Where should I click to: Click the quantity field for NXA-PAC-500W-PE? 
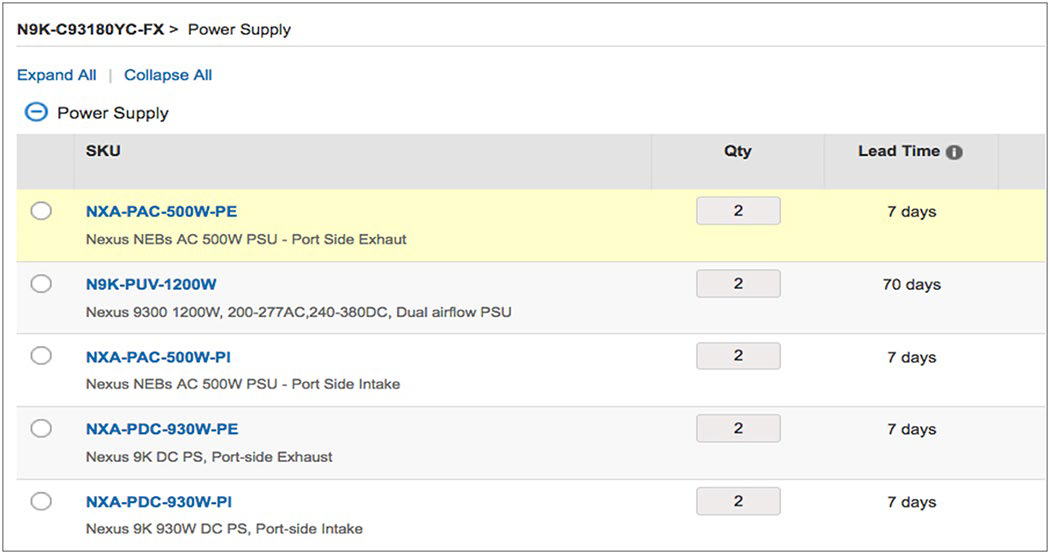(738, 211)
